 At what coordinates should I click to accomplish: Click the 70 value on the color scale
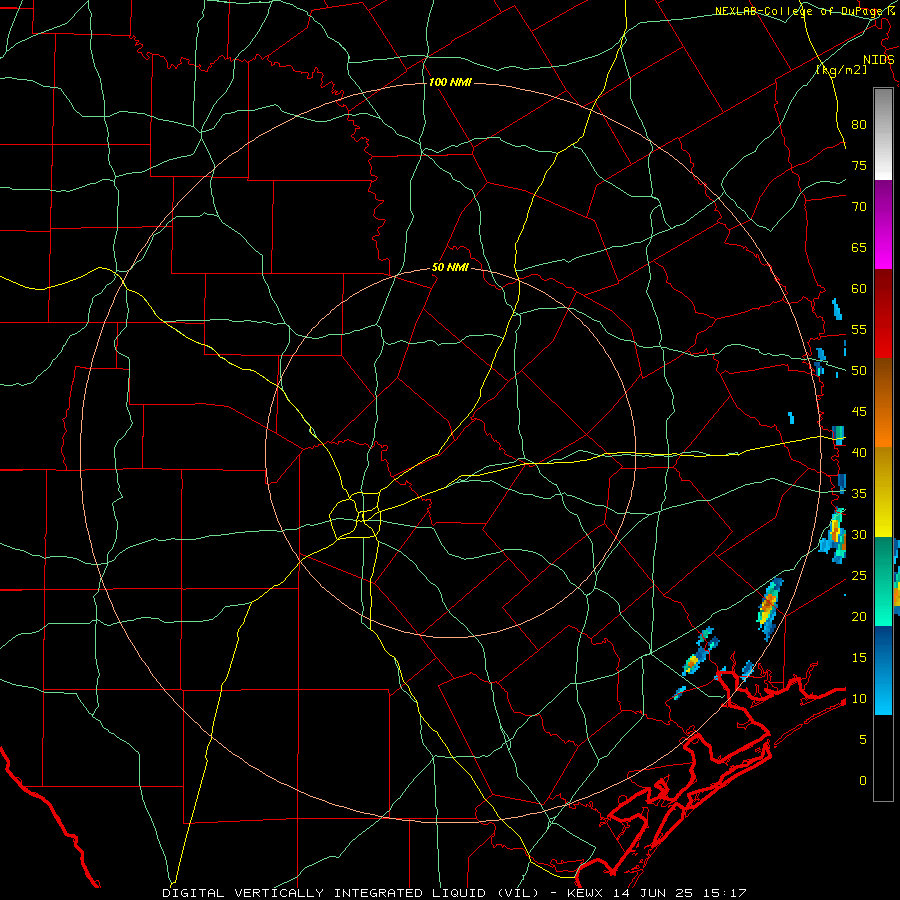(859, 207)
